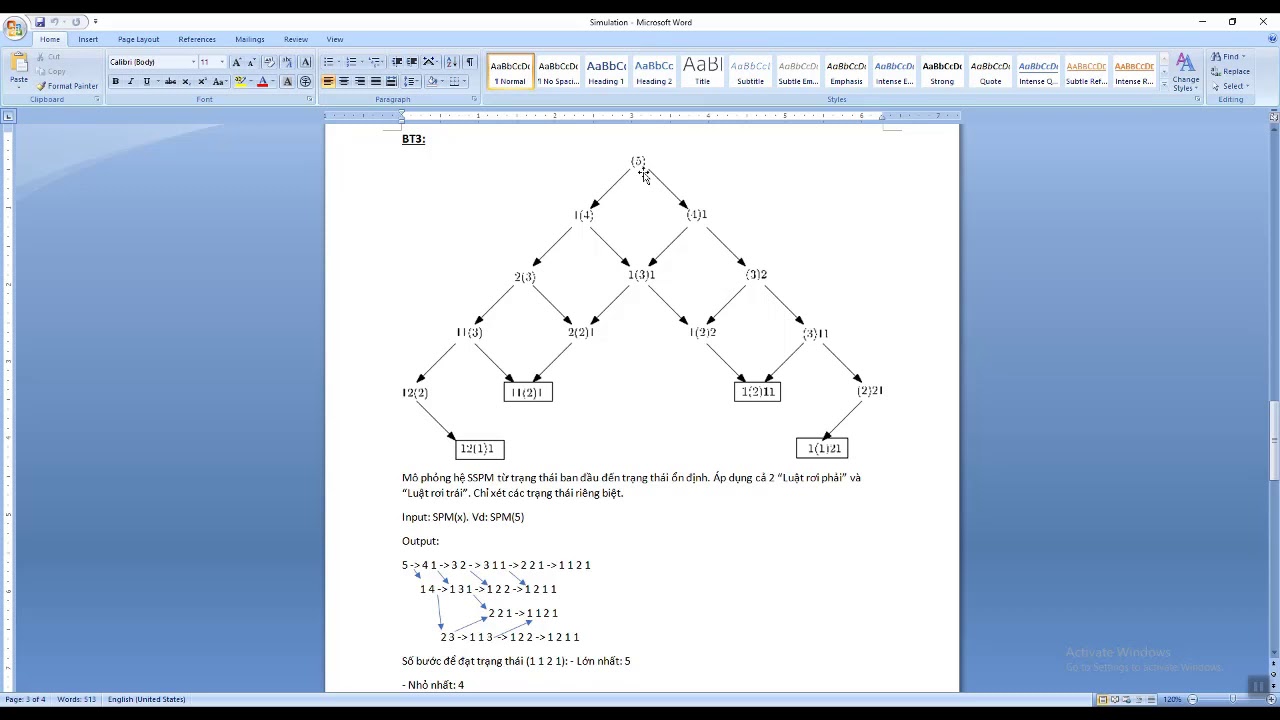The width and height of the screenshot is (1280, 720).
Task: Center the paragraph text
Action: 344,82
